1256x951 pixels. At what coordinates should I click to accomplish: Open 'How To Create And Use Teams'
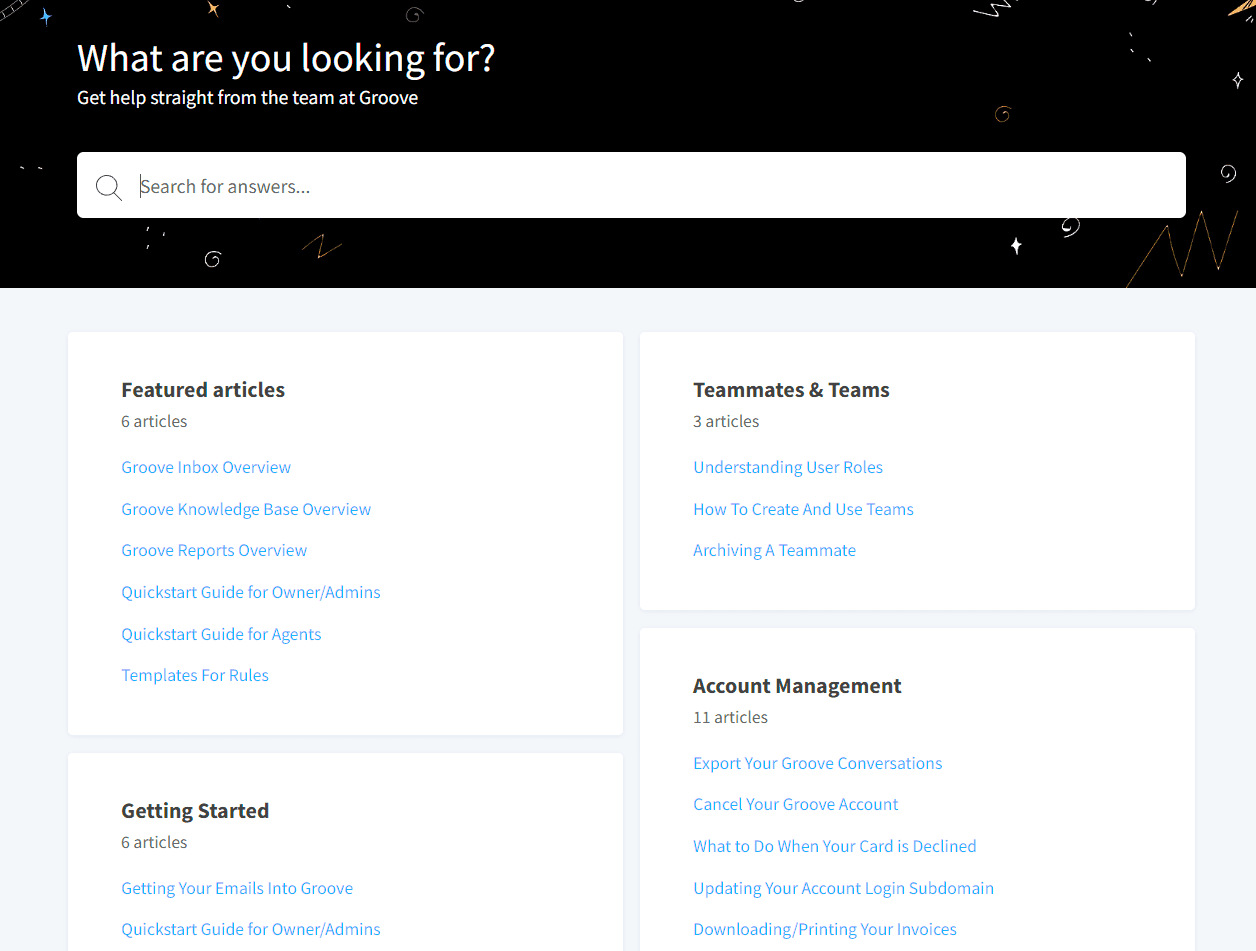tap(803, 509)
